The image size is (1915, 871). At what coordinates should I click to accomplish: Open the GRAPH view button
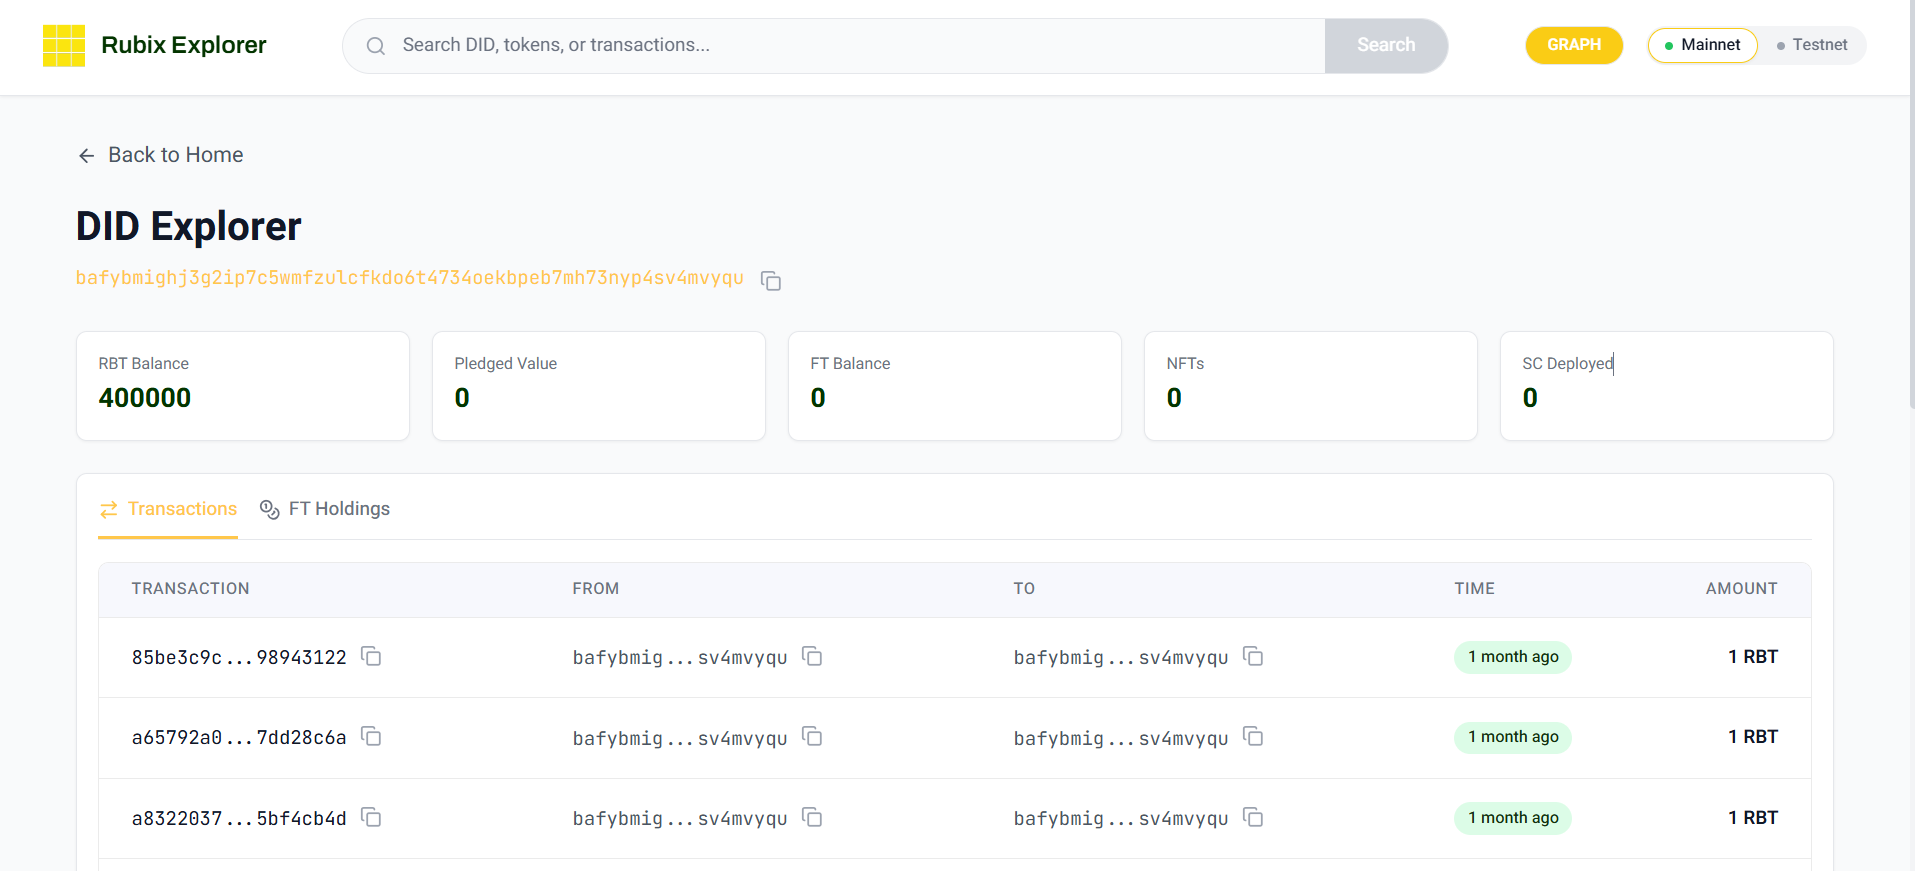[x=1574, y=45]
